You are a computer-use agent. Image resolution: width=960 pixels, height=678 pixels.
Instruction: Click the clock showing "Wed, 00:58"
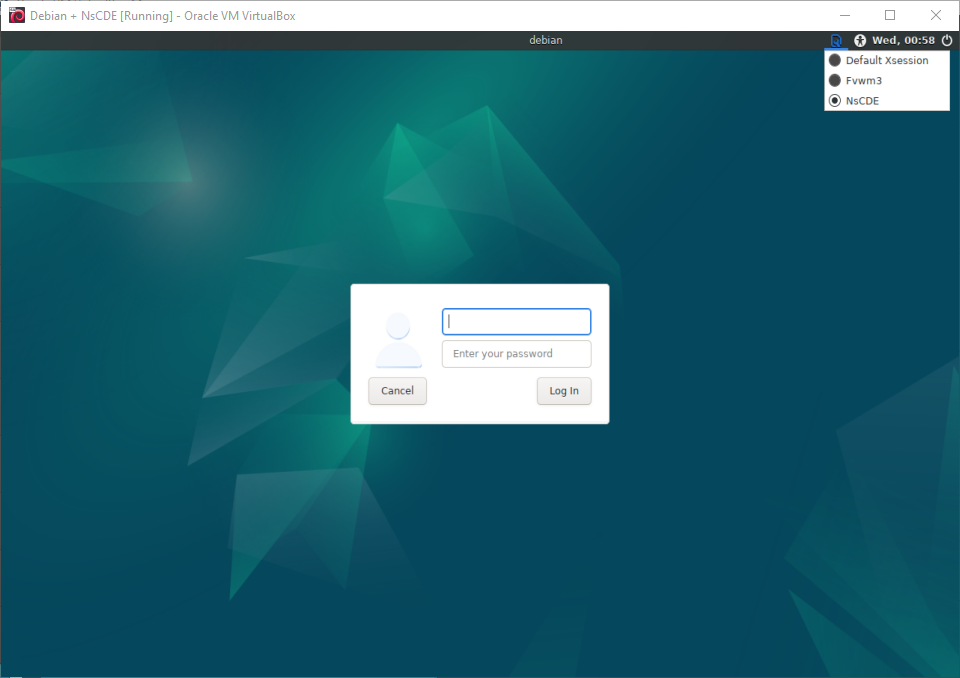tap(902, 40)
